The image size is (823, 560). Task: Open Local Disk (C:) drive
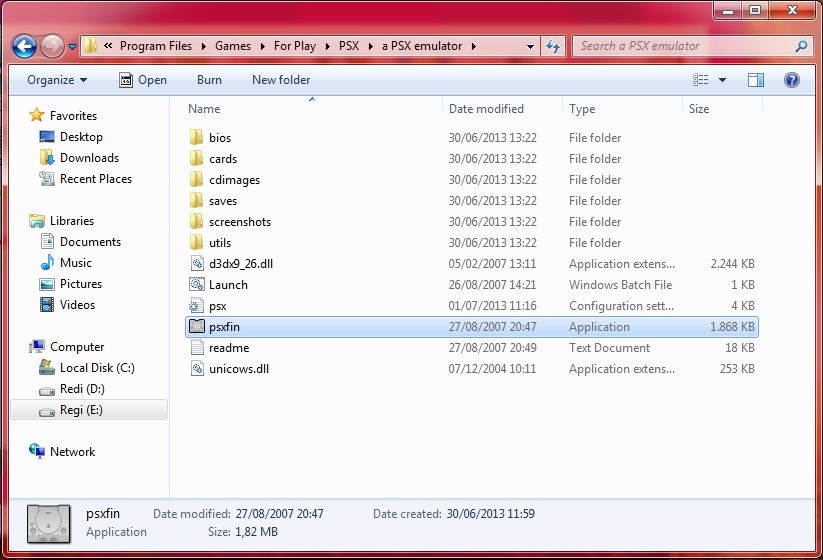tap(97, 367)
